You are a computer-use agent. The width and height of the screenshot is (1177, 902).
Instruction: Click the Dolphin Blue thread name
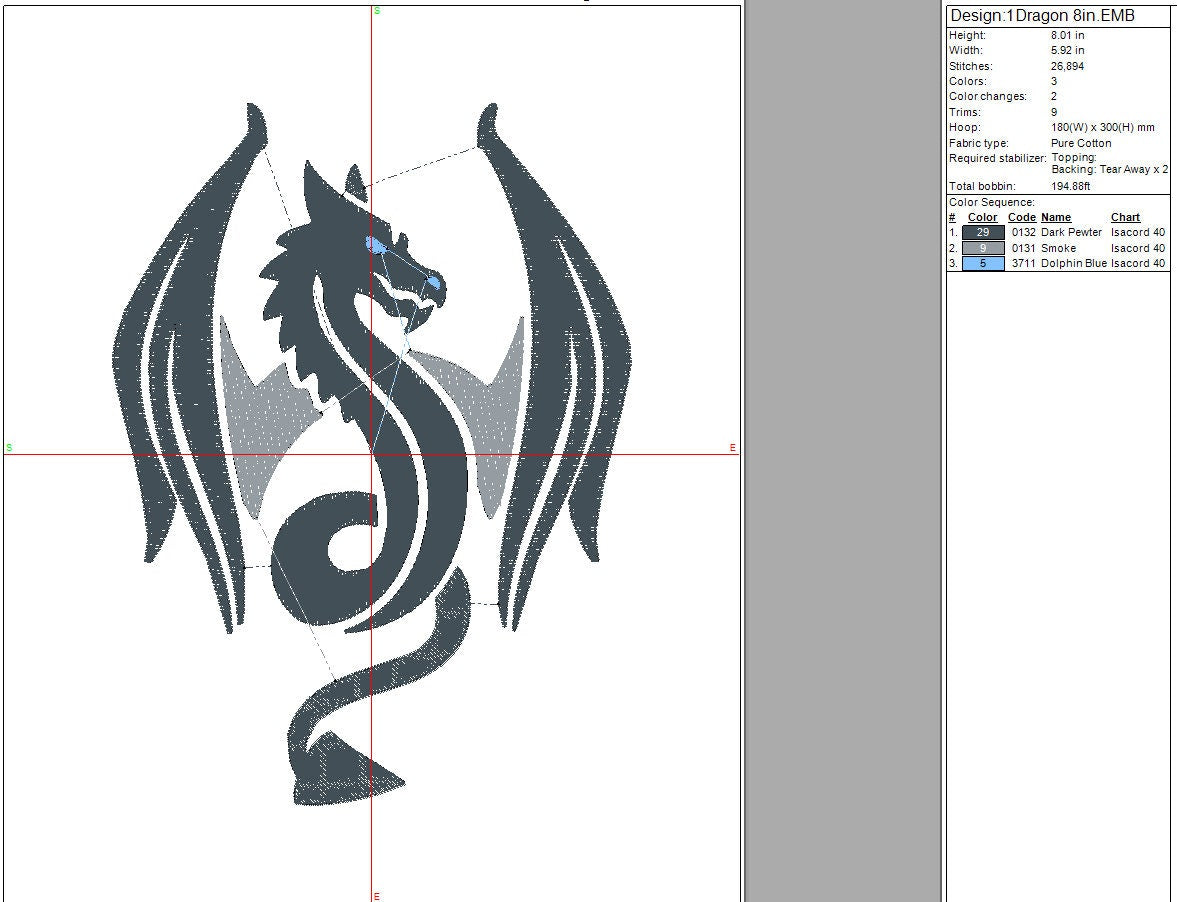click(1073, 264)
